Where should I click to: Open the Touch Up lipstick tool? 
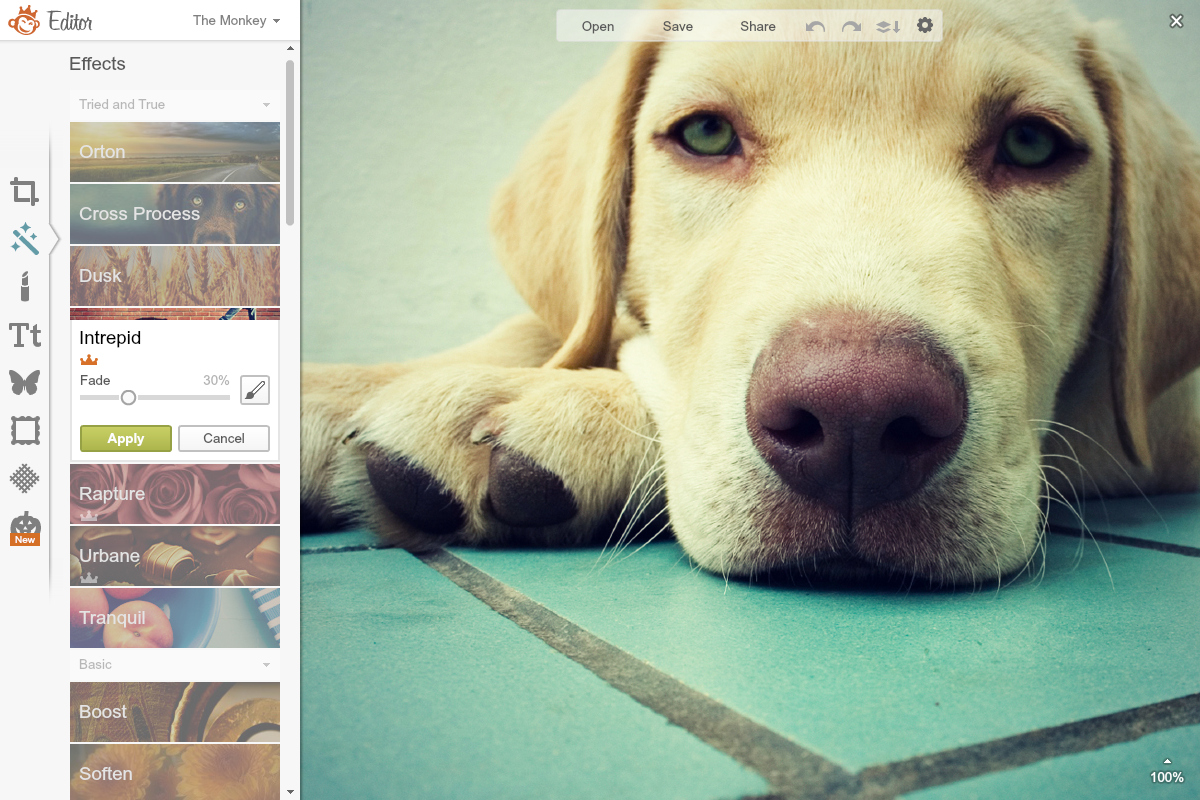tap(25, 286)
